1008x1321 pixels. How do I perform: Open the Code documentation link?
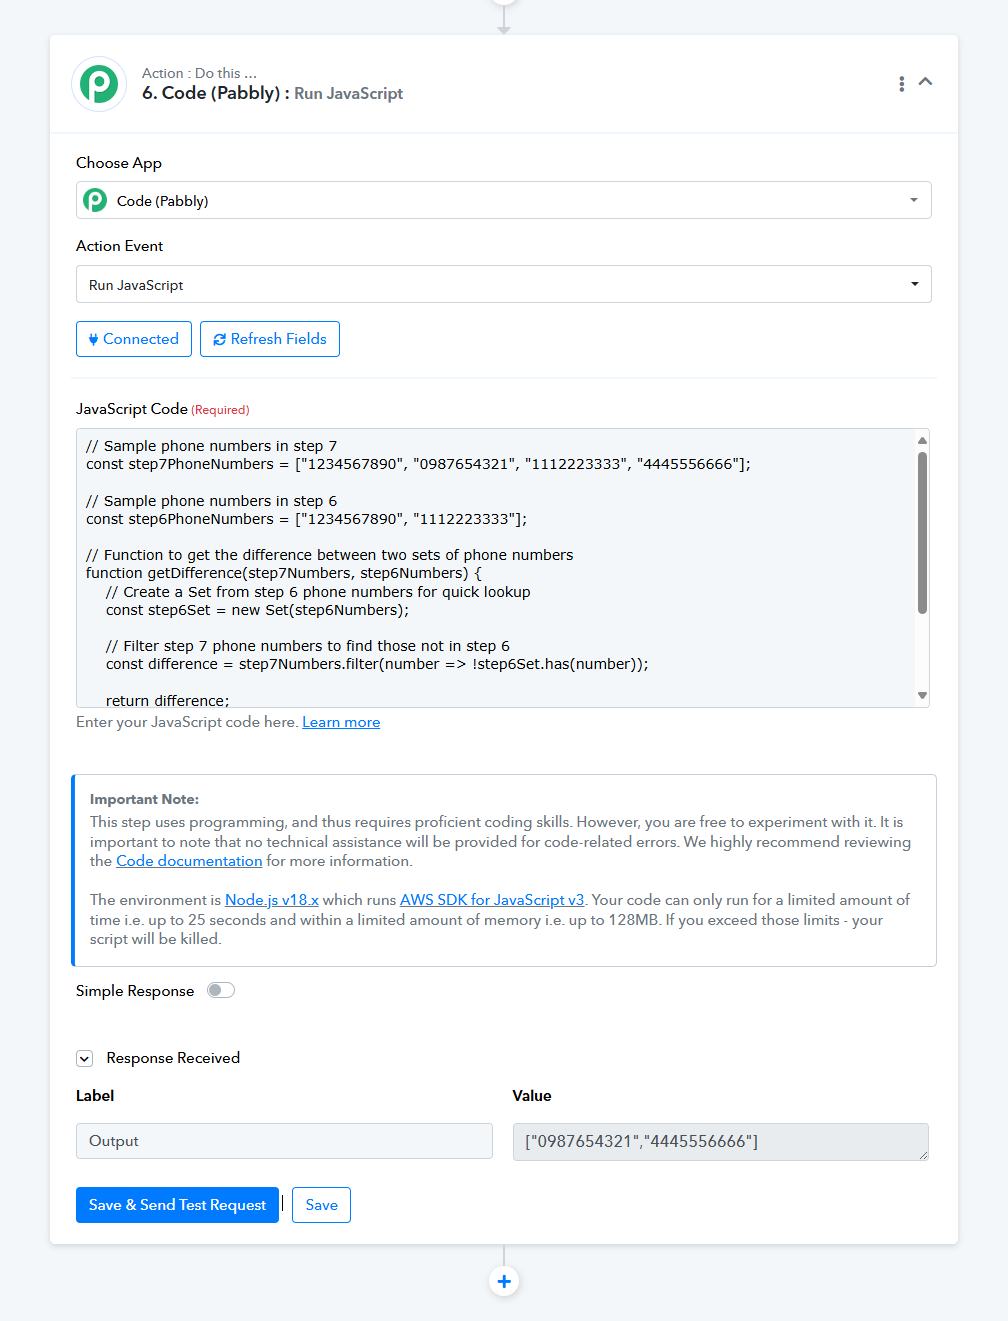[189, 861]
